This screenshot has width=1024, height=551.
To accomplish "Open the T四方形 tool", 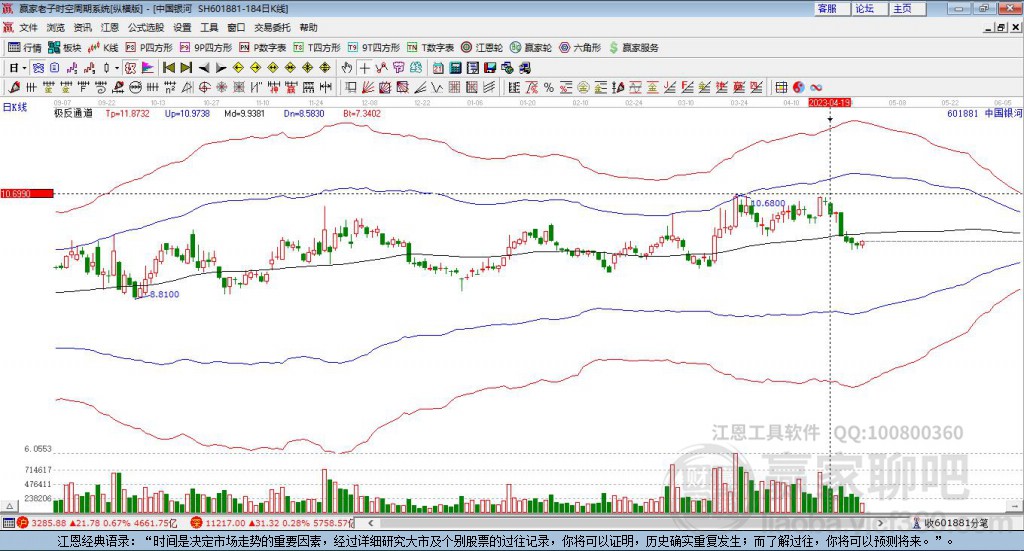I will (x=317, y=48).
